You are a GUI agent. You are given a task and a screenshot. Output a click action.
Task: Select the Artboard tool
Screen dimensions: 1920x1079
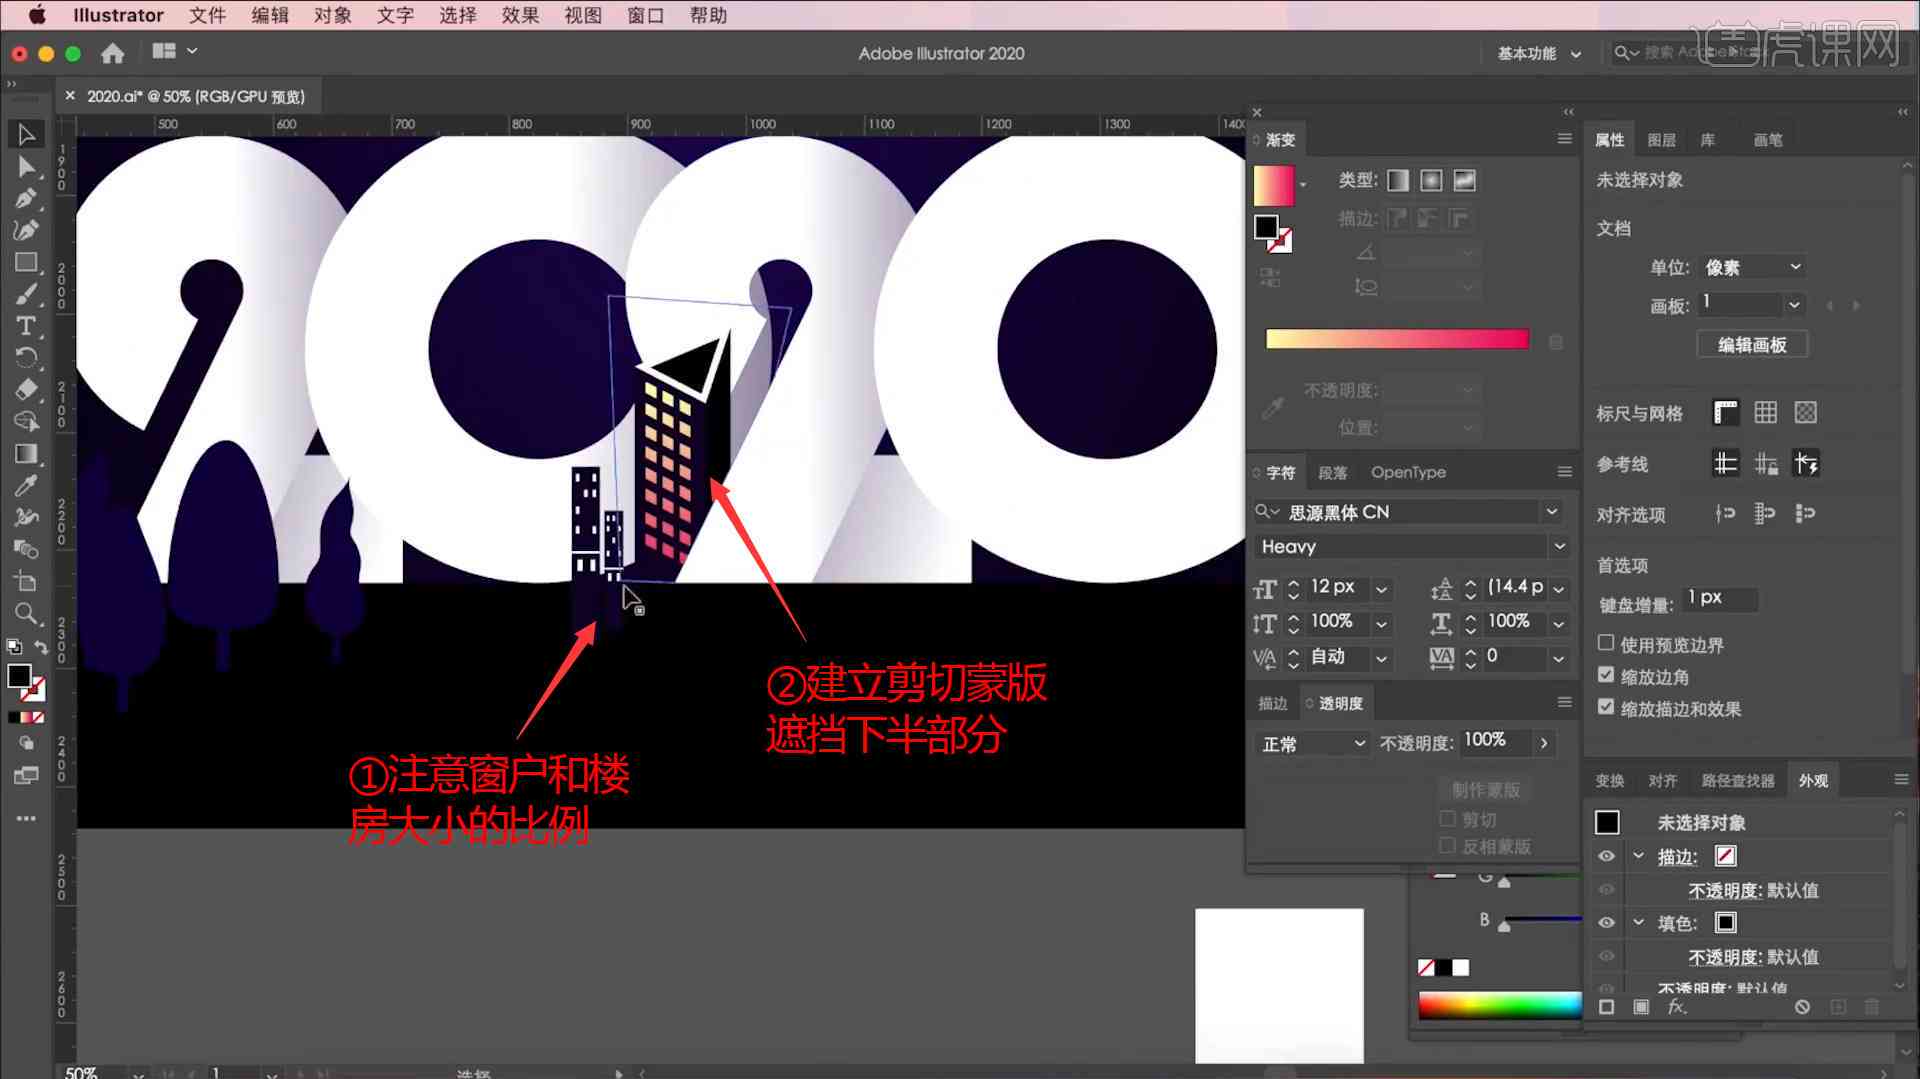(26, 581)
